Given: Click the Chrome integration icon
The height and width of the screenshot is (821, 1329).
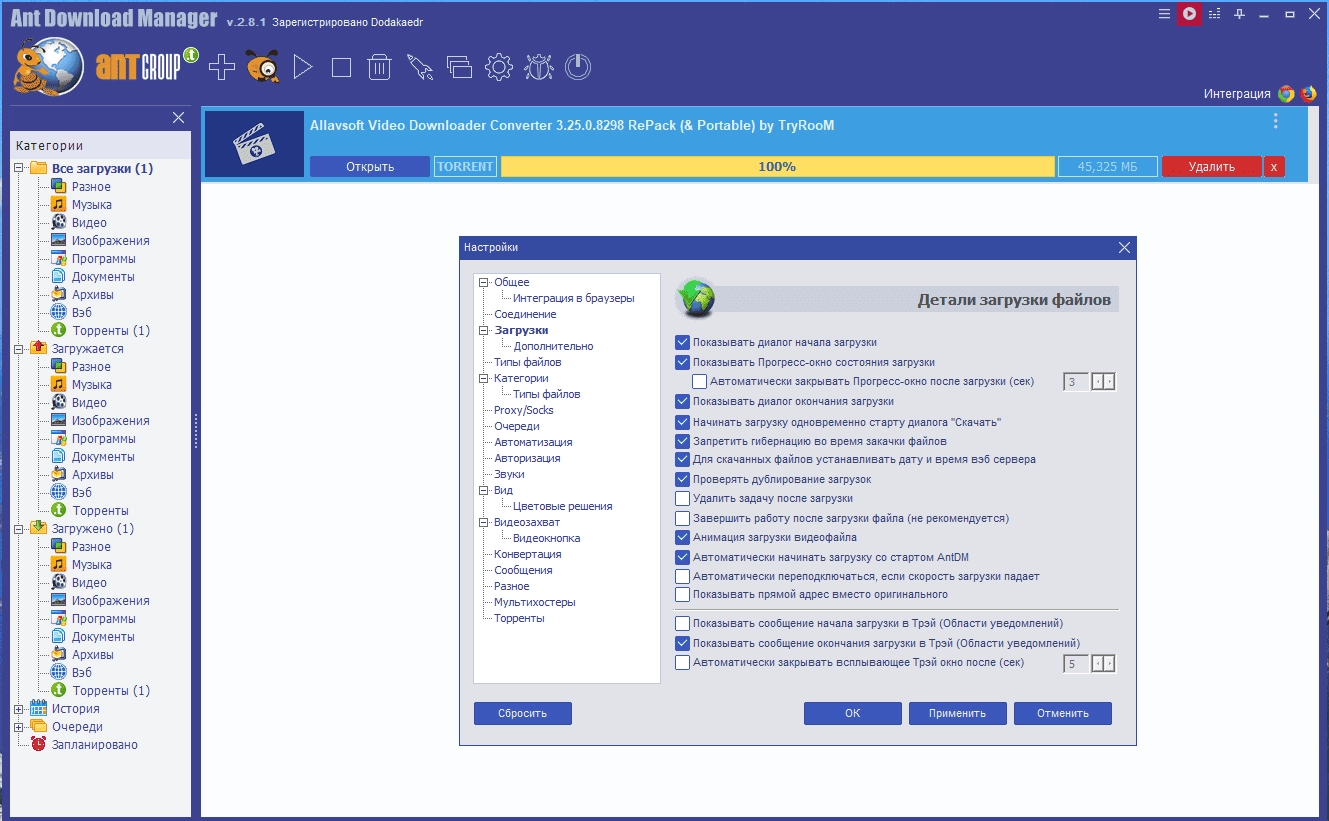Looking at the screenshot, I should (1287, 94).
